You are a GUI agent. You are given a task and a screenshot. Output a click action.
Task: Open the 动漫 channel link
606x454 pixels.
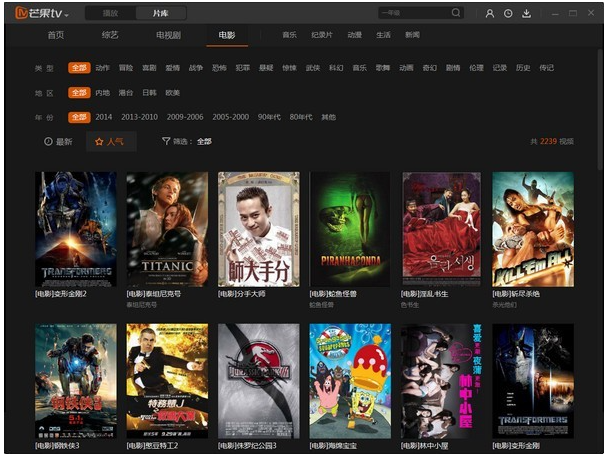pos(354,35)
